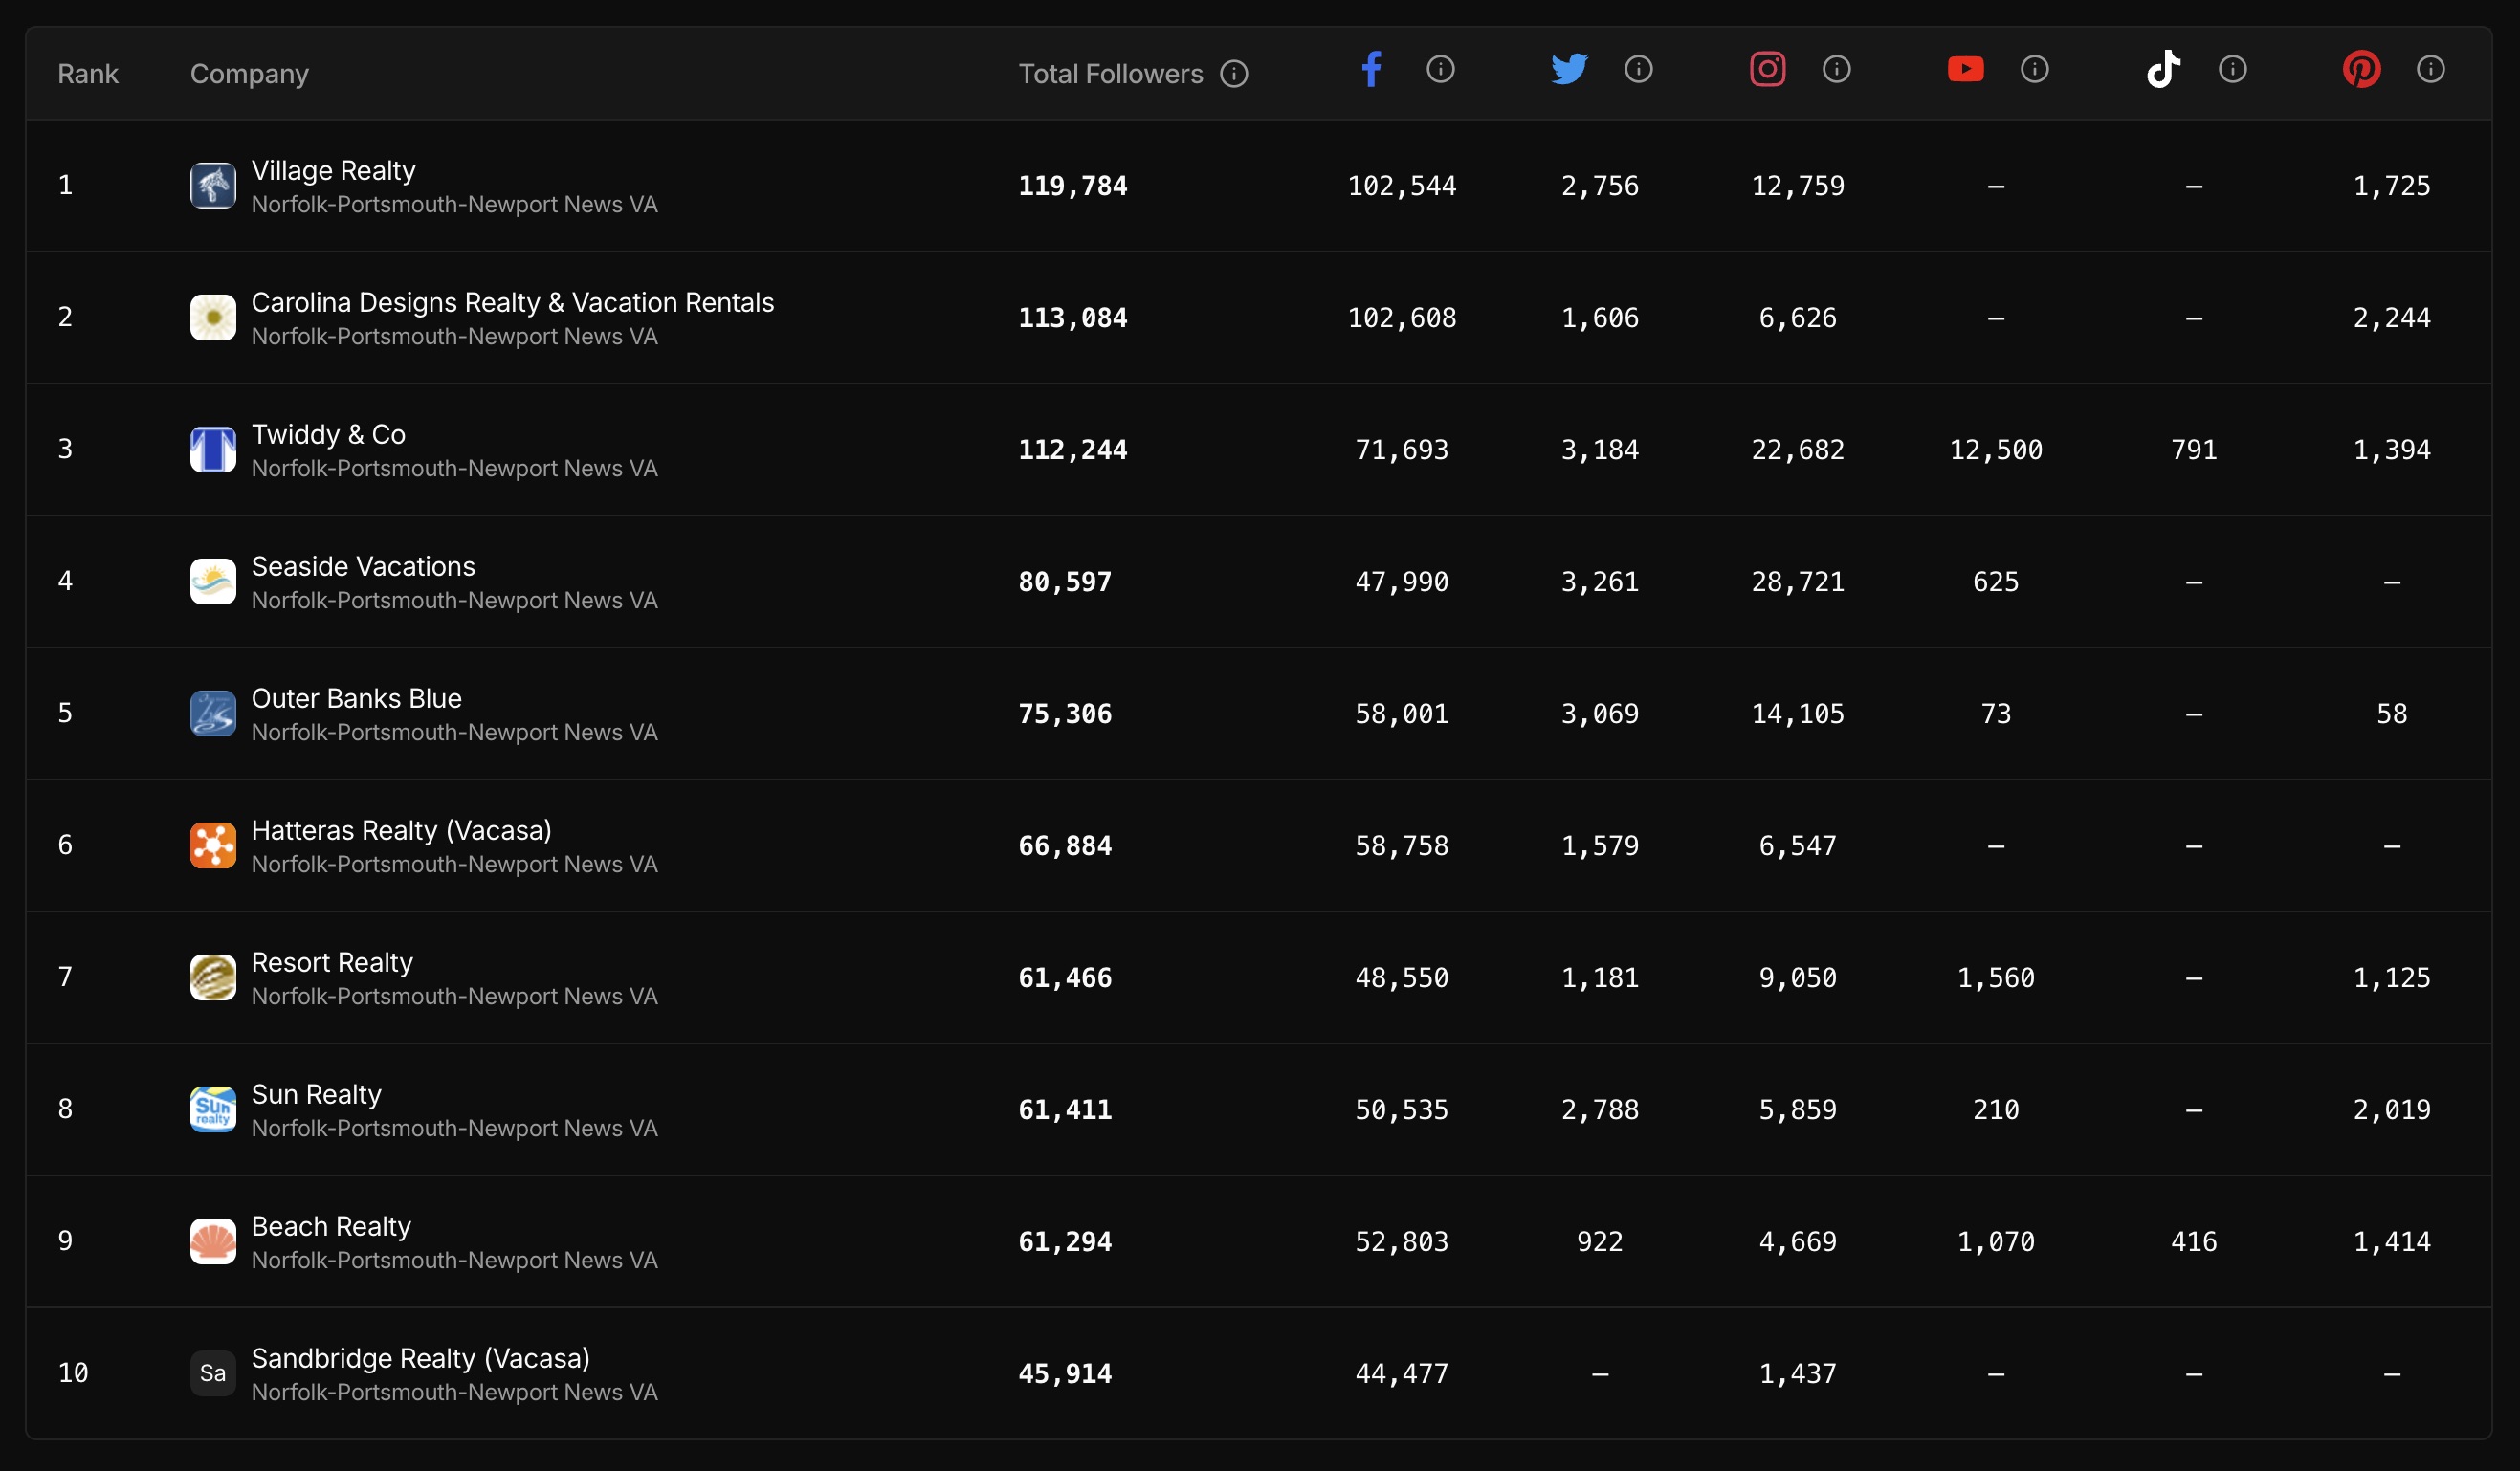Click the TikTok column icon

[x=2163, y=69]
